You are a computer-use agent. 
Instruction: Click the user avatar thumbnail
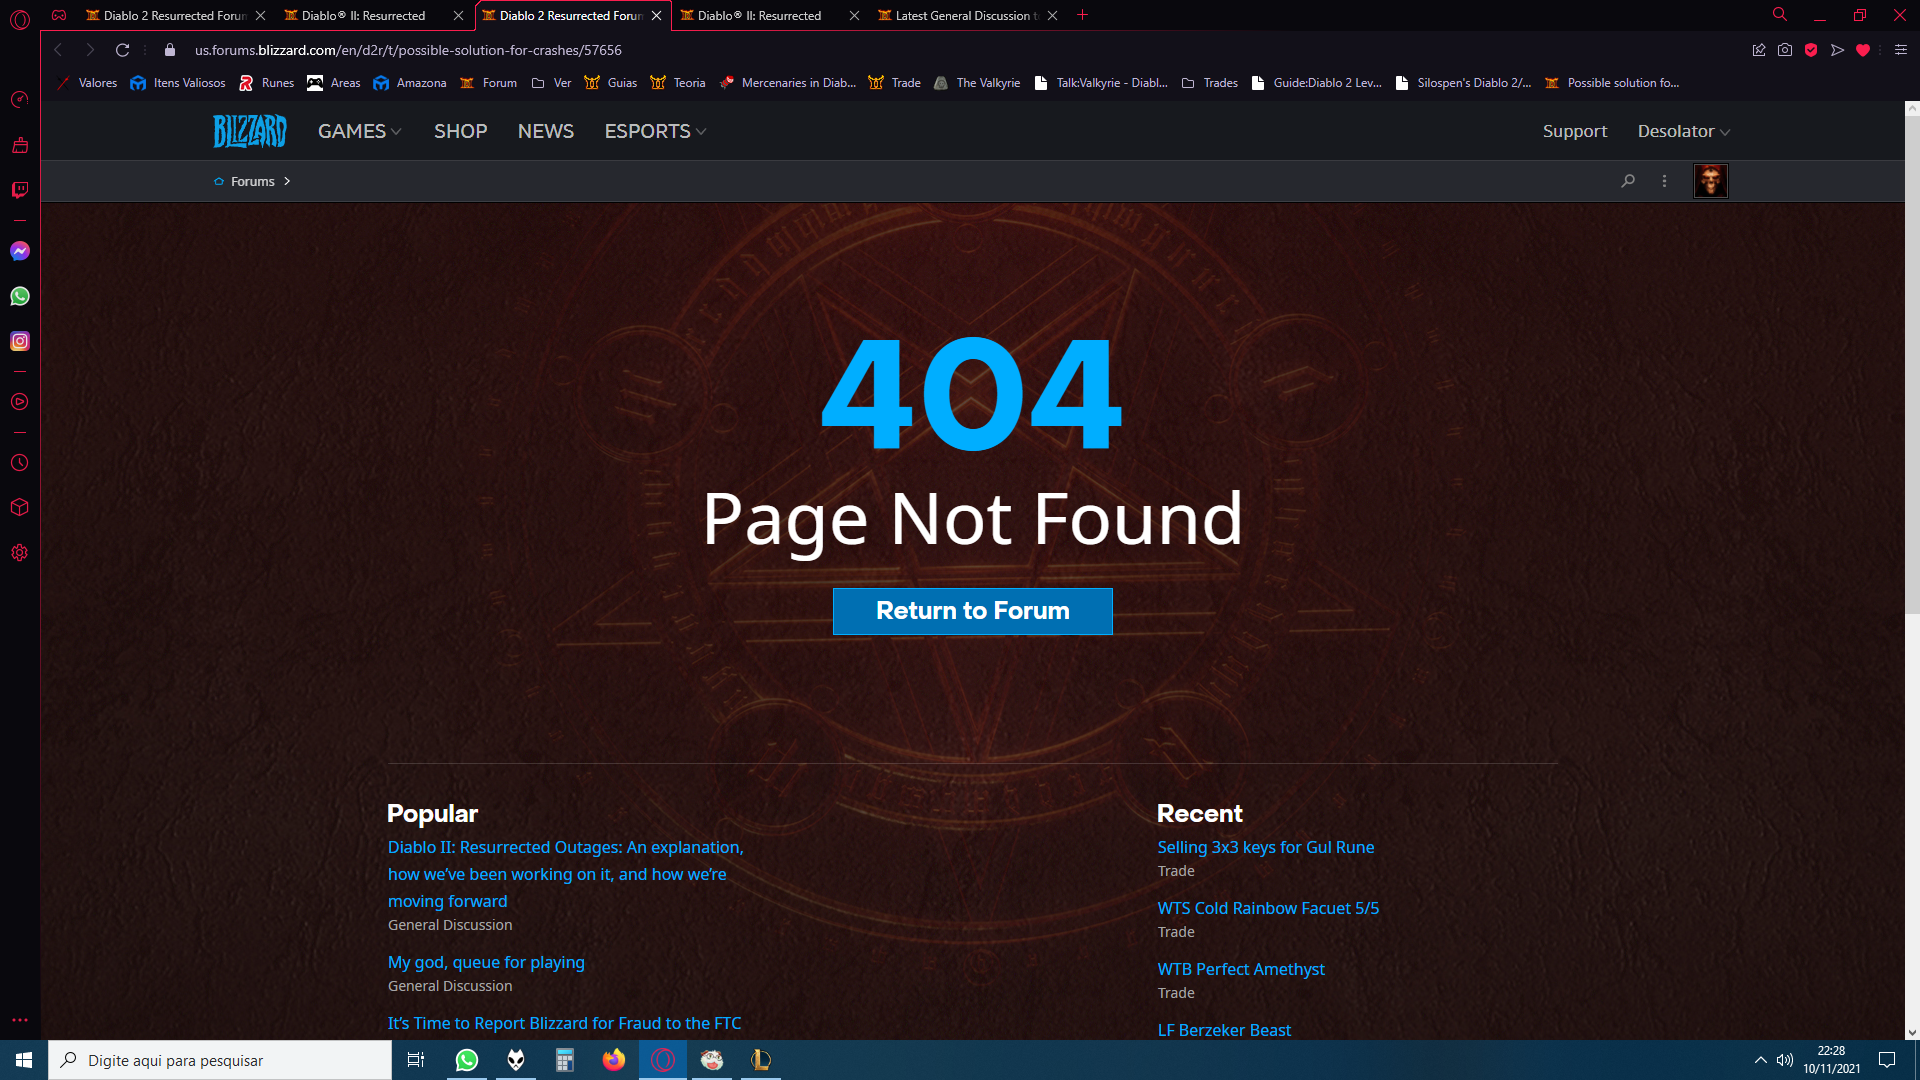pyautogui.click(x=1710, y=181)
